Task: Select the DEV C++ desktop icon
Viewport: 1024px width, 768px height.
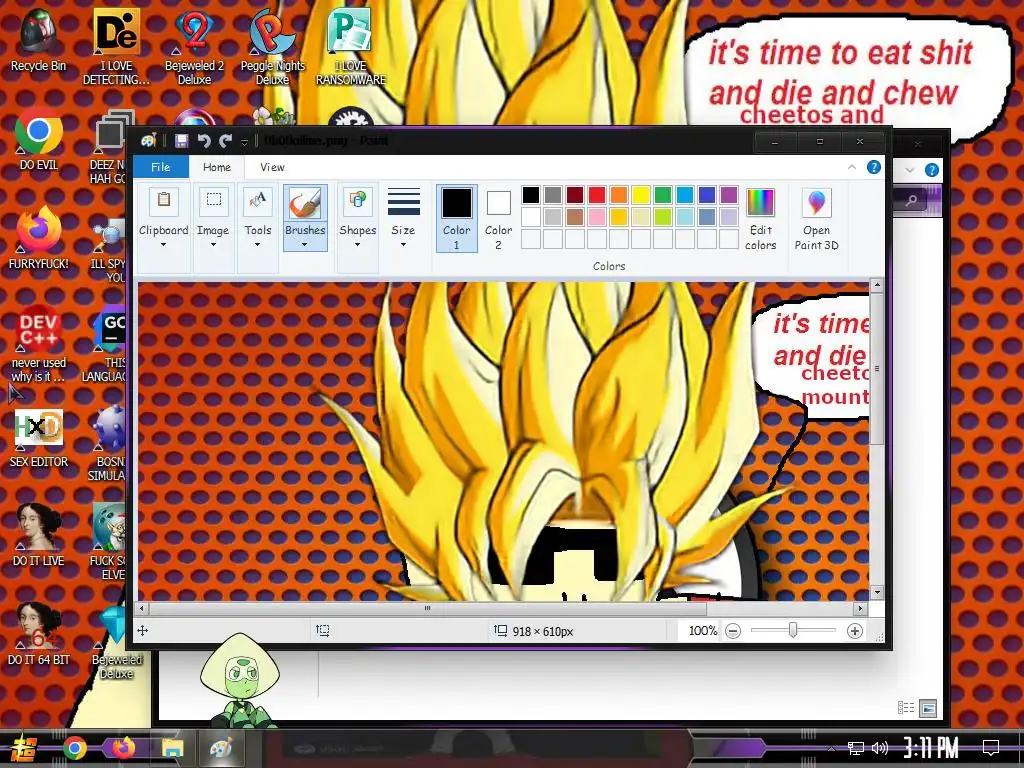Action: (38, 344)
